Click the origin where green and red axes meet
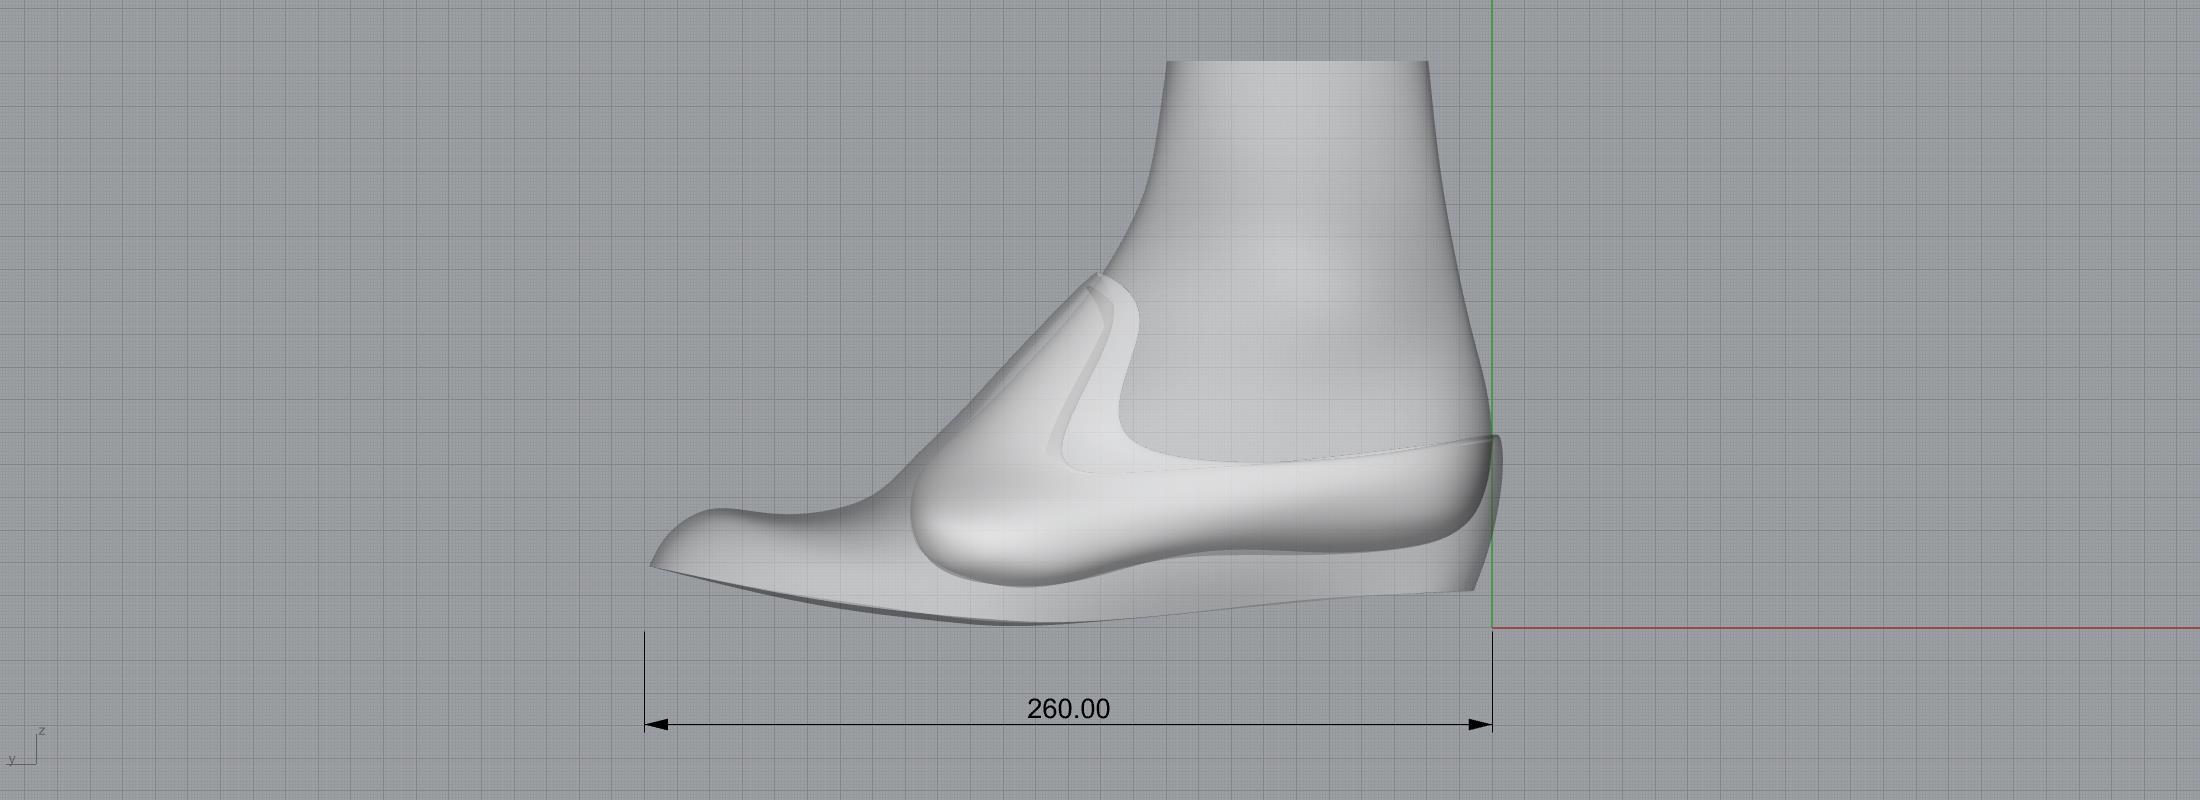 pos(1492,628)
